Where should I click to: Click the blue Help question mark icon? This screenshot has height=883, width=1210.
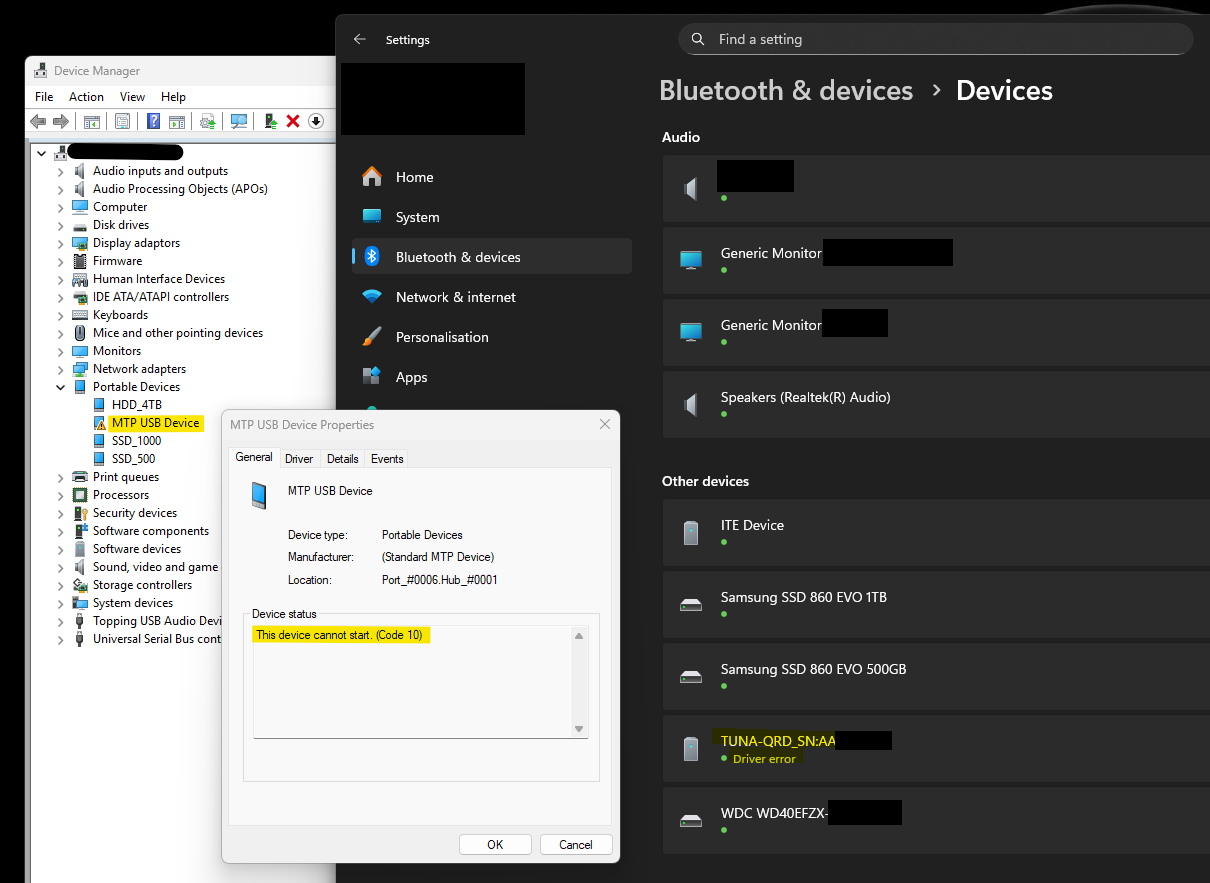pos(154,121)
